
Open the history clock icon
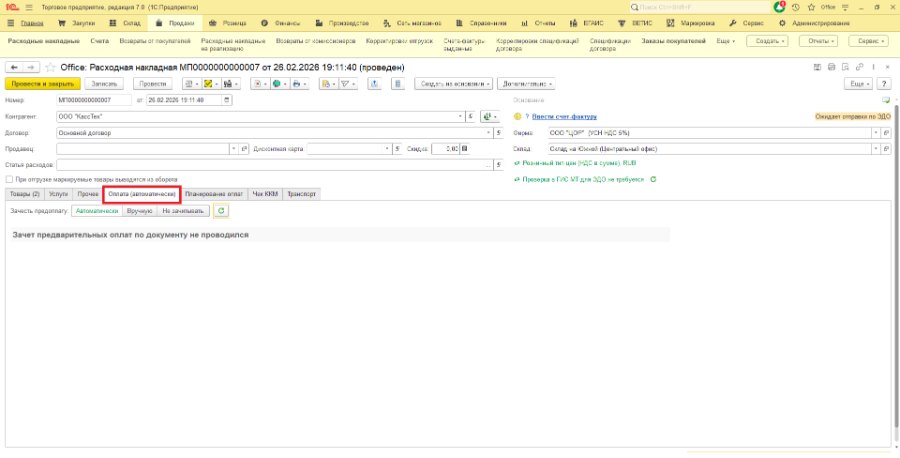pyautogui.click(x=795, y=7)
